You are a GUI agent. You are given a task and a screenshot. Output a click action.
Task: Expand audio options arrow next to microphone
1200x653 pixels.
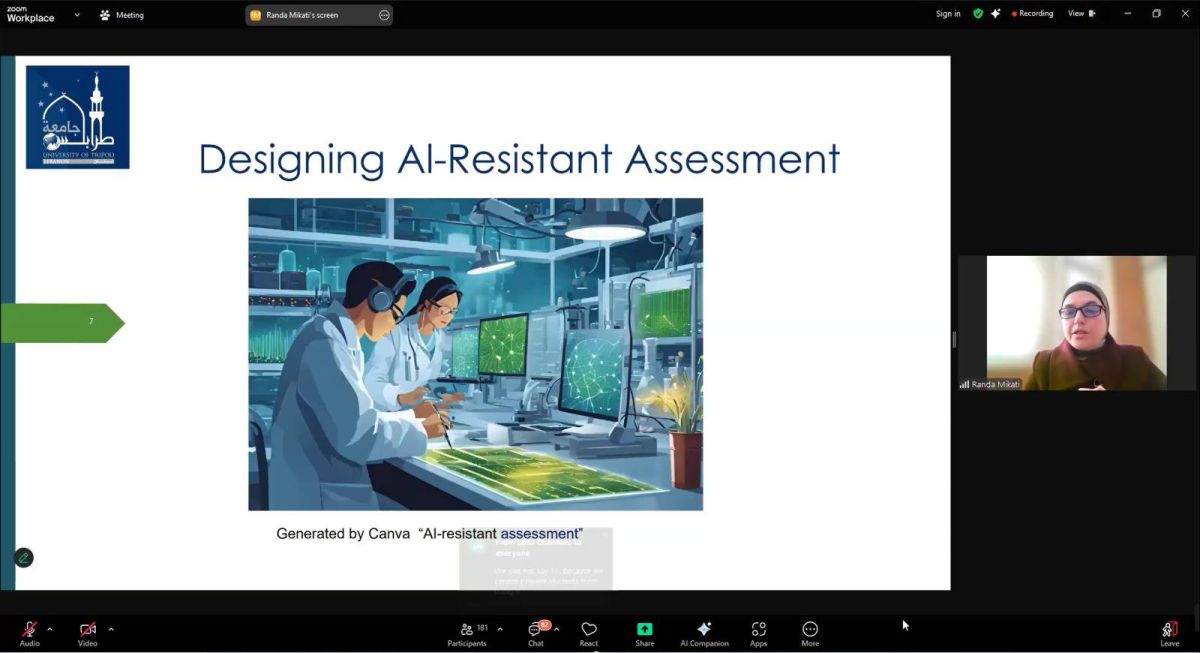pyautogui.click(x=50, y=629)
